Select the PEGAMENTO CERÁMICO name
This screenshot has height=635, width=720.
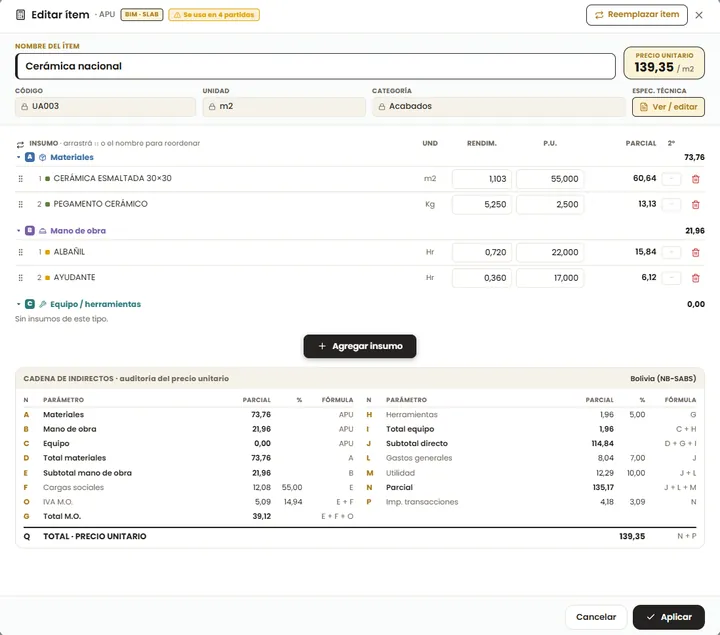(x=101, y=204)
